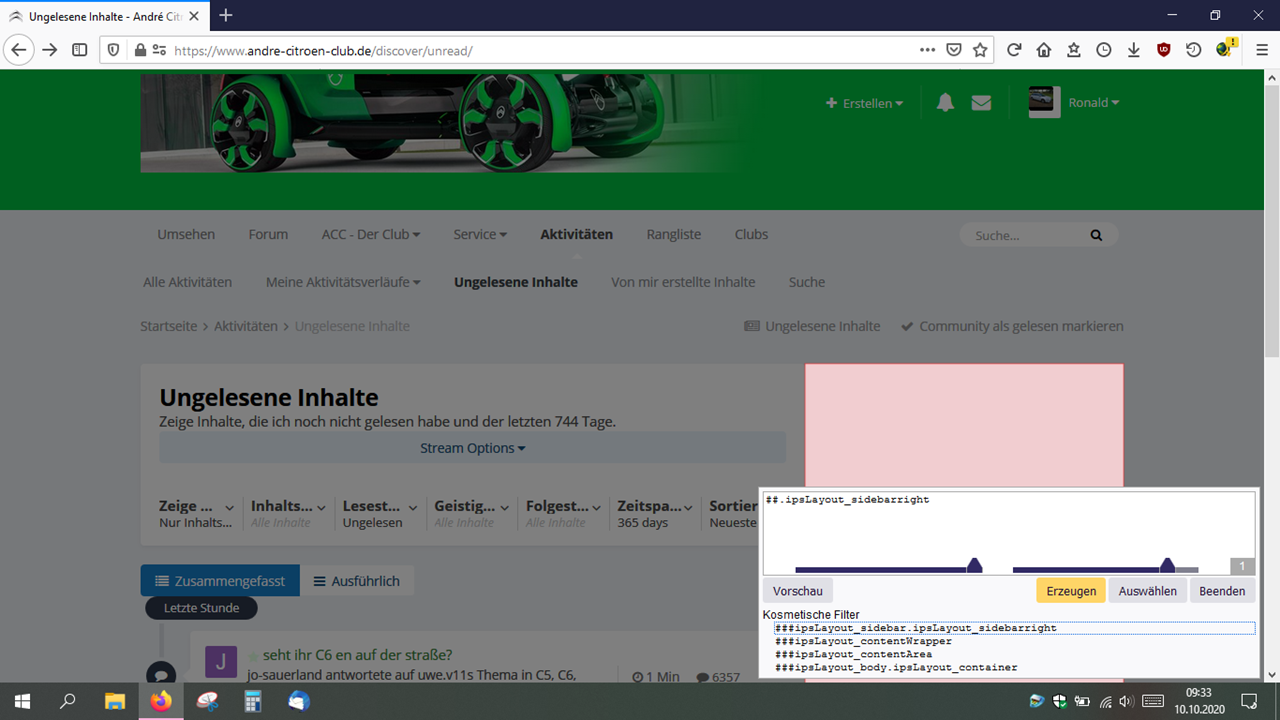1280x720 pixels.
Task: Go to the Forum navigation item
Action: (x=268, y=234)
